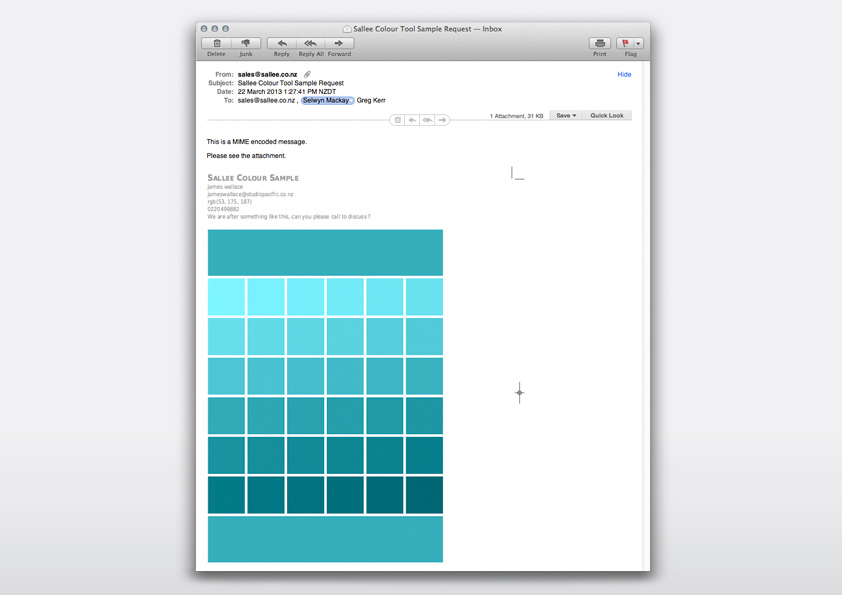Click the inline trash icon in header divider
Screen dimensions: 842x595
tap(398, 120)
